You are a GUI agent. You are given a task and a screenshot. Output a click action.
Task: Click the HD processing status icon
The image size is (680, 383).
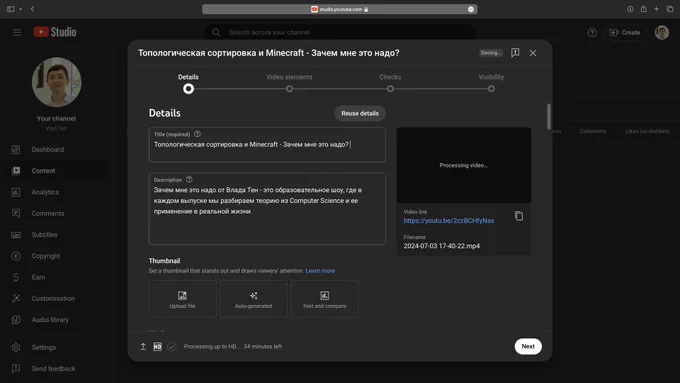coord(157,347)
